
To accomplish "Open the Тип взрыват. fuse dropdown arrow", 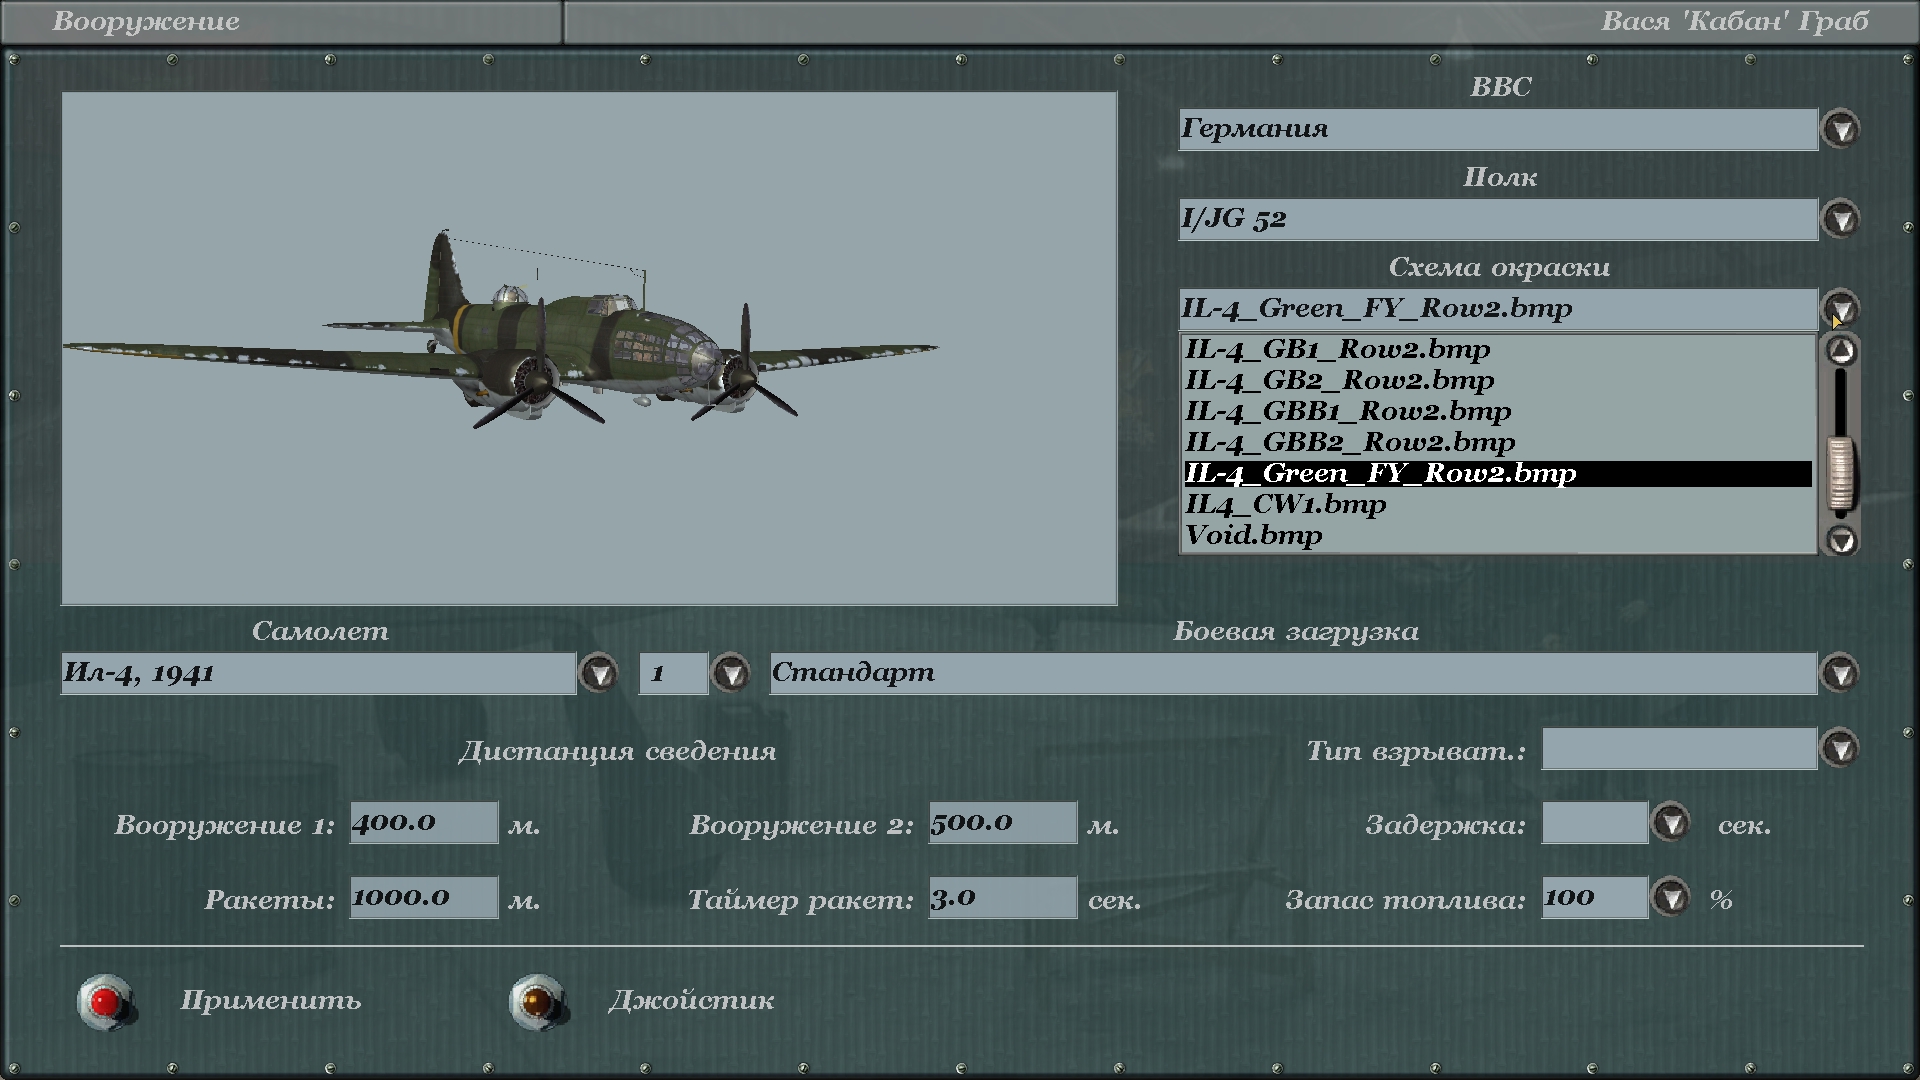I will coord(1840,748).
